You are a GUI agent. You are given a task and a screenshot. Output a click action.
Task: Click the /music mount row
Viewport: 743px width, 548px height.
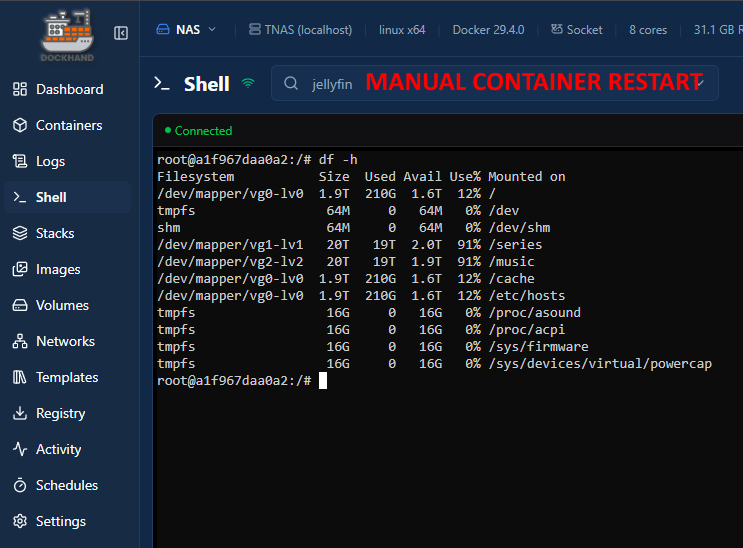point(345,262)
